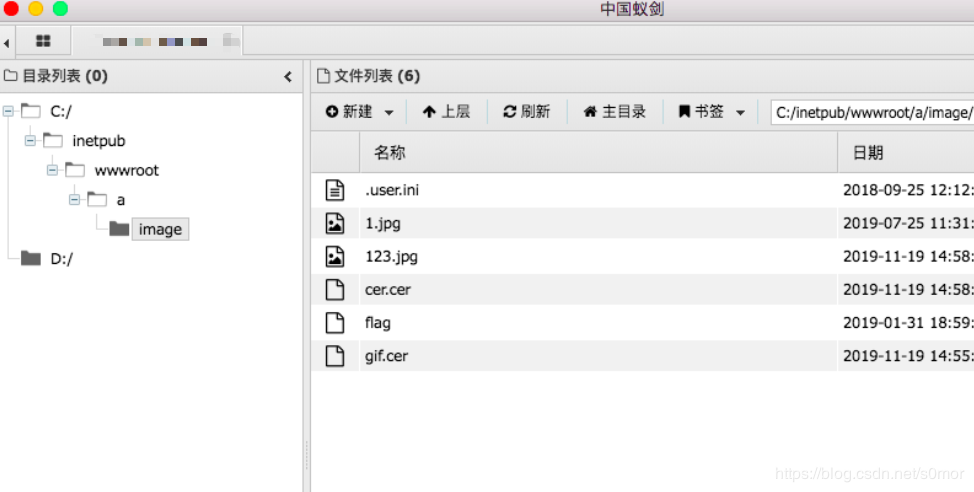Open the home grid icon tab
Viewport: 974px width, 492px height.
pos(43,41)
